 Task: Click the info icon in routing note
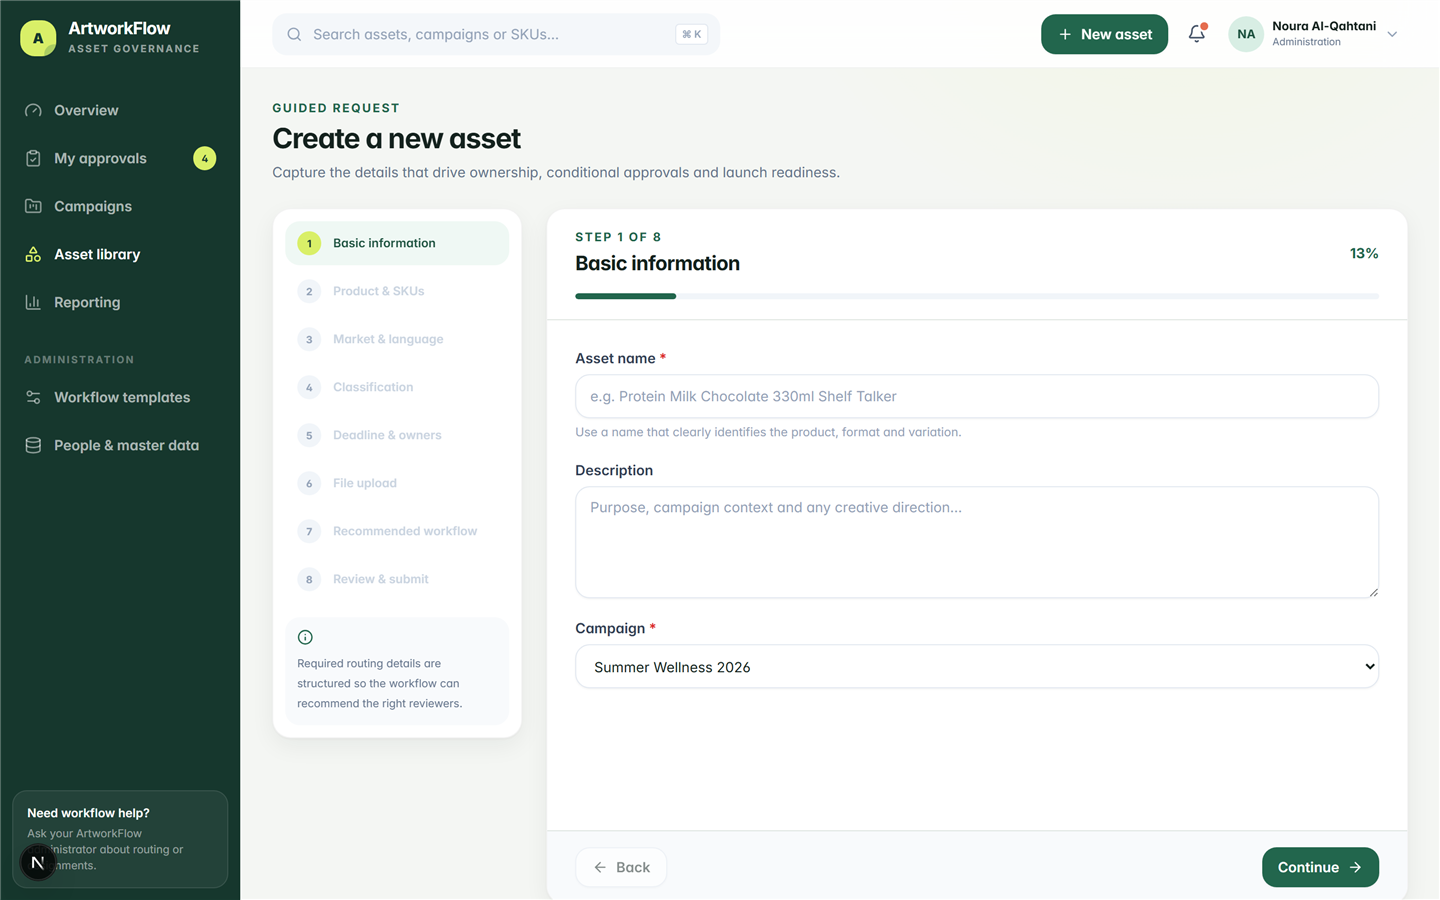[305, 637]
